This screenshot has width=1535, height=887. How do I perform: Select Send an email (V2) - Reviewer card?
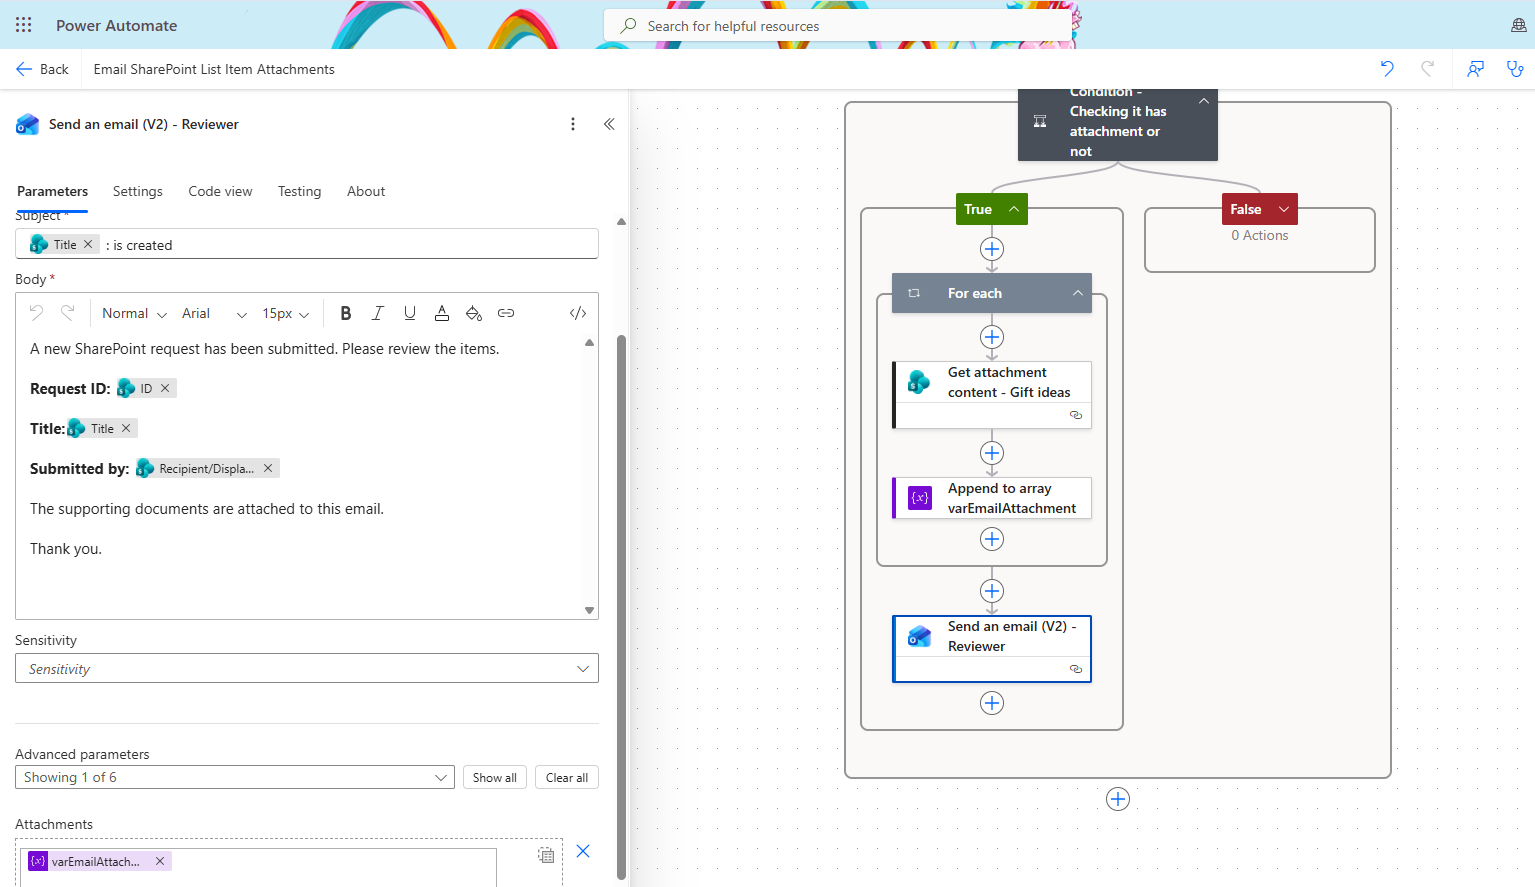(992, 649)
